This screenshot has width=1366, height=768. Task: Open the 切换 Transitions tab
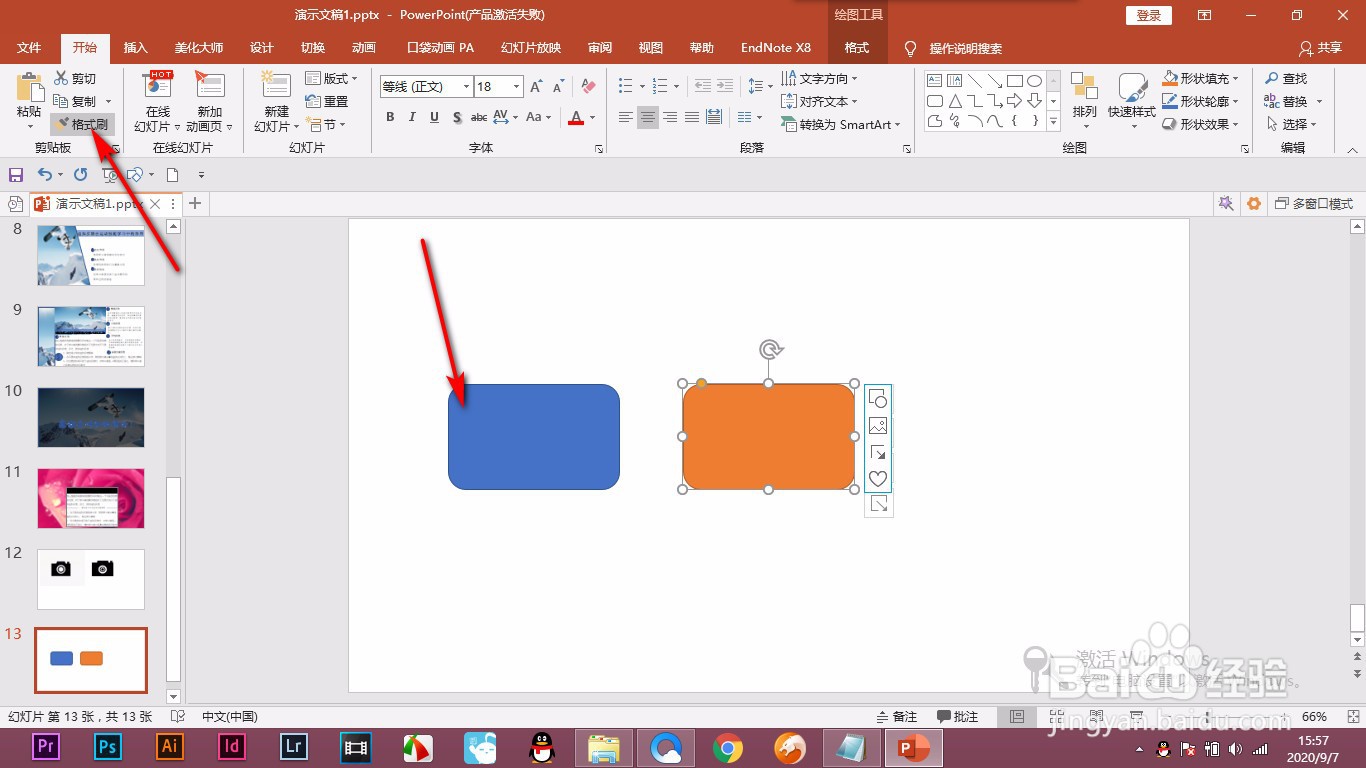pos(313,48)
